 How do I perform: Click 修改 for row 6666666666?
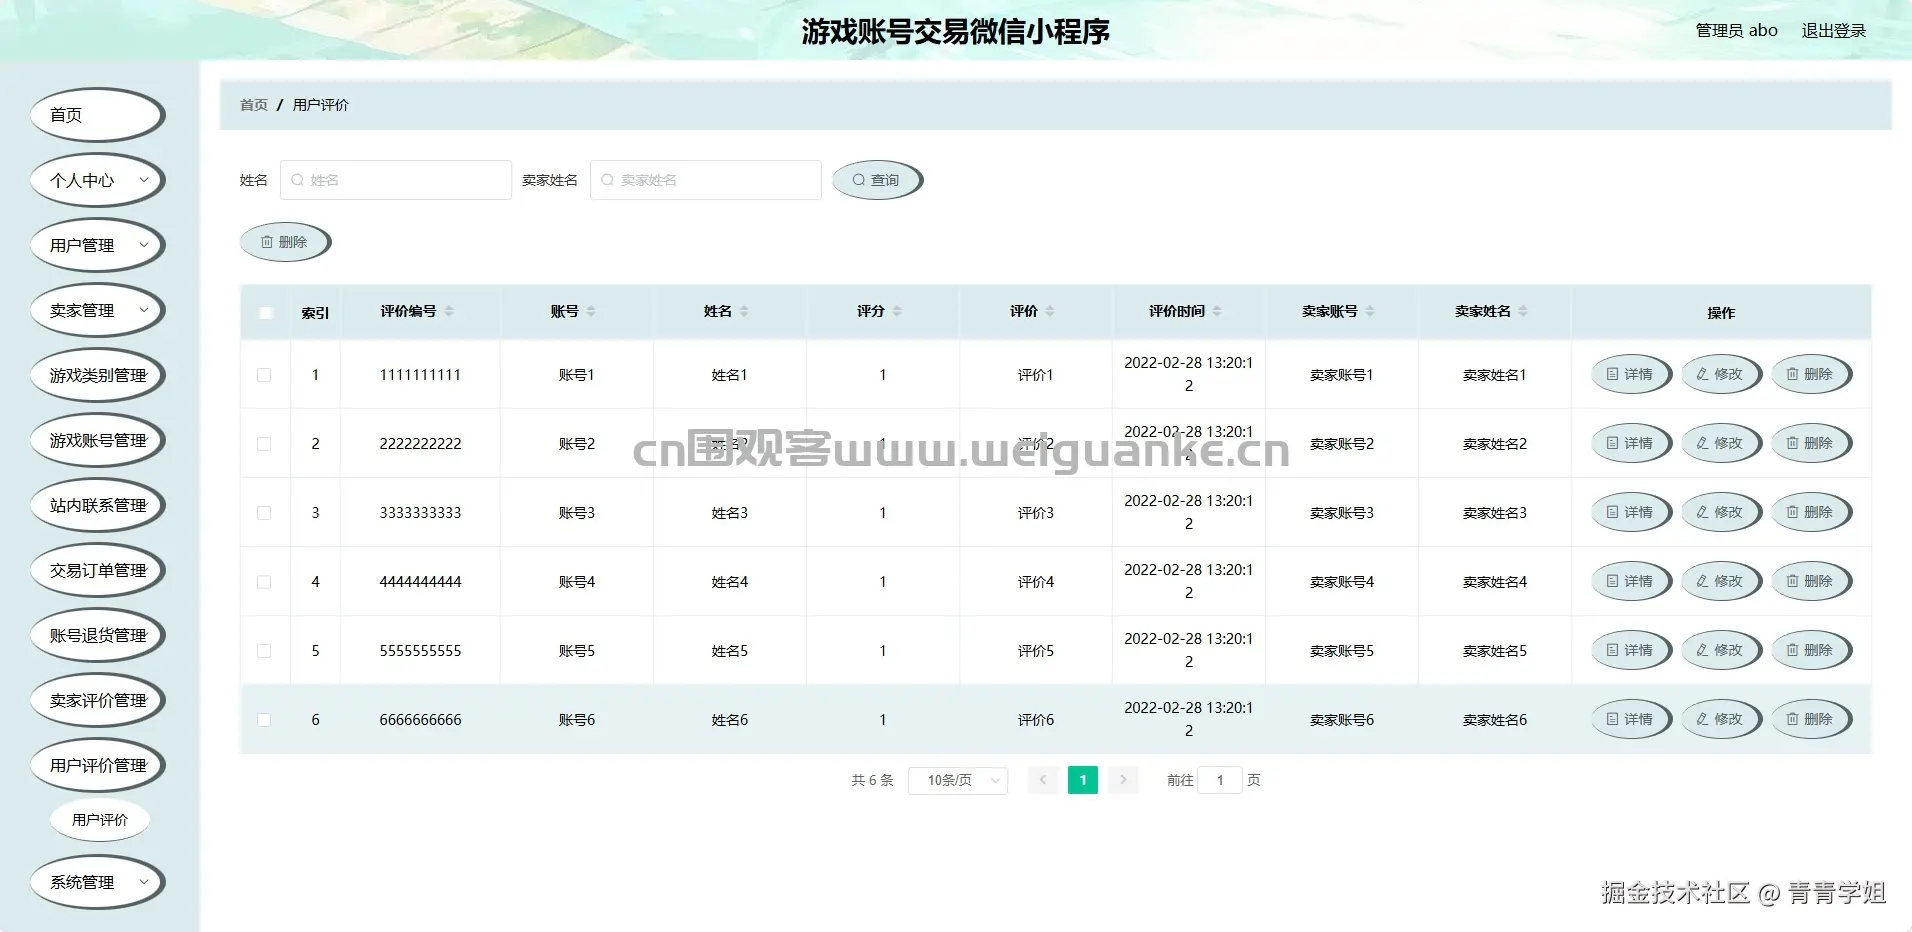(x=1721, y=719)
